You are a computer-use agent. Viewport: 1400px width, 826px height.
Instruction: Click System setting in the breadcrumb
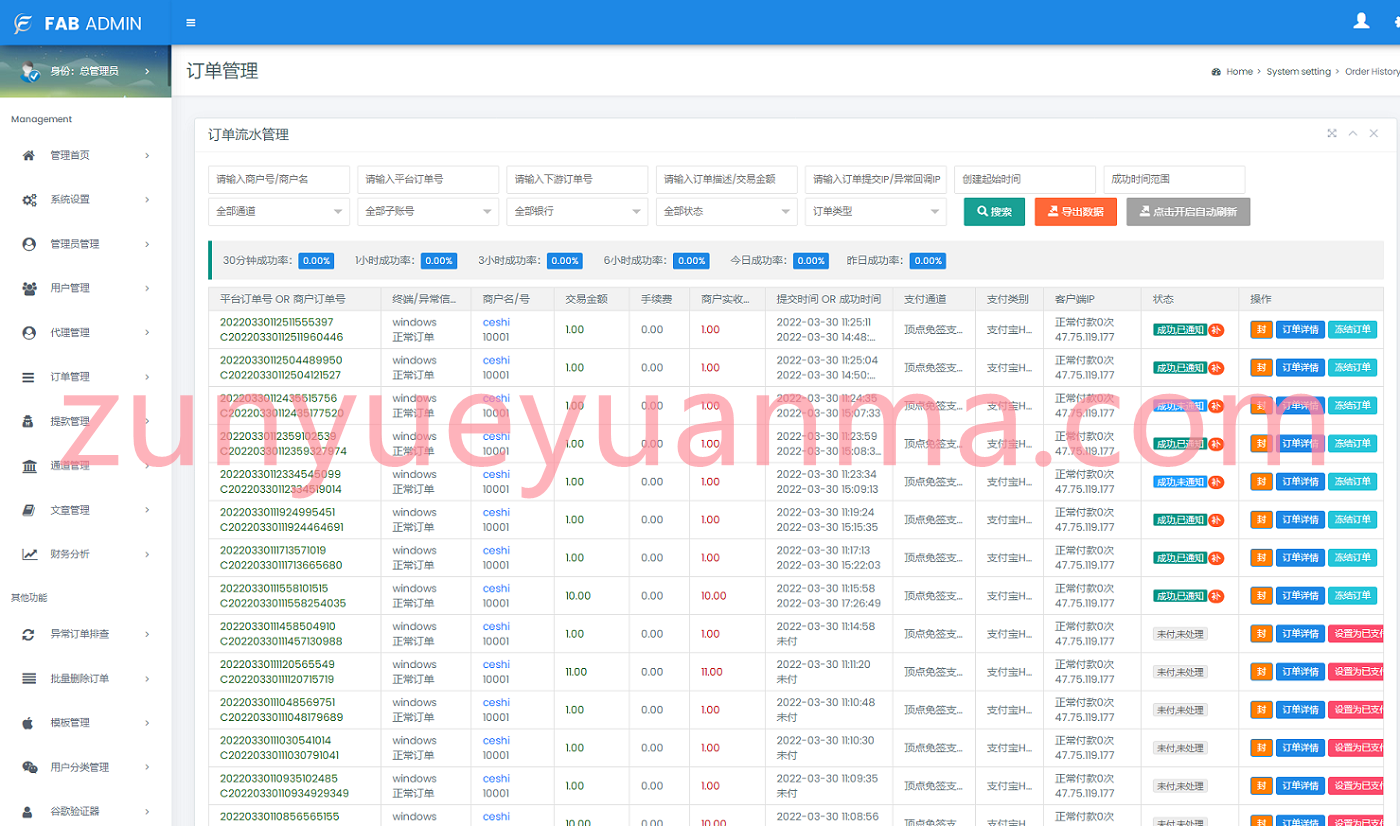click(x=1298, y=72)
